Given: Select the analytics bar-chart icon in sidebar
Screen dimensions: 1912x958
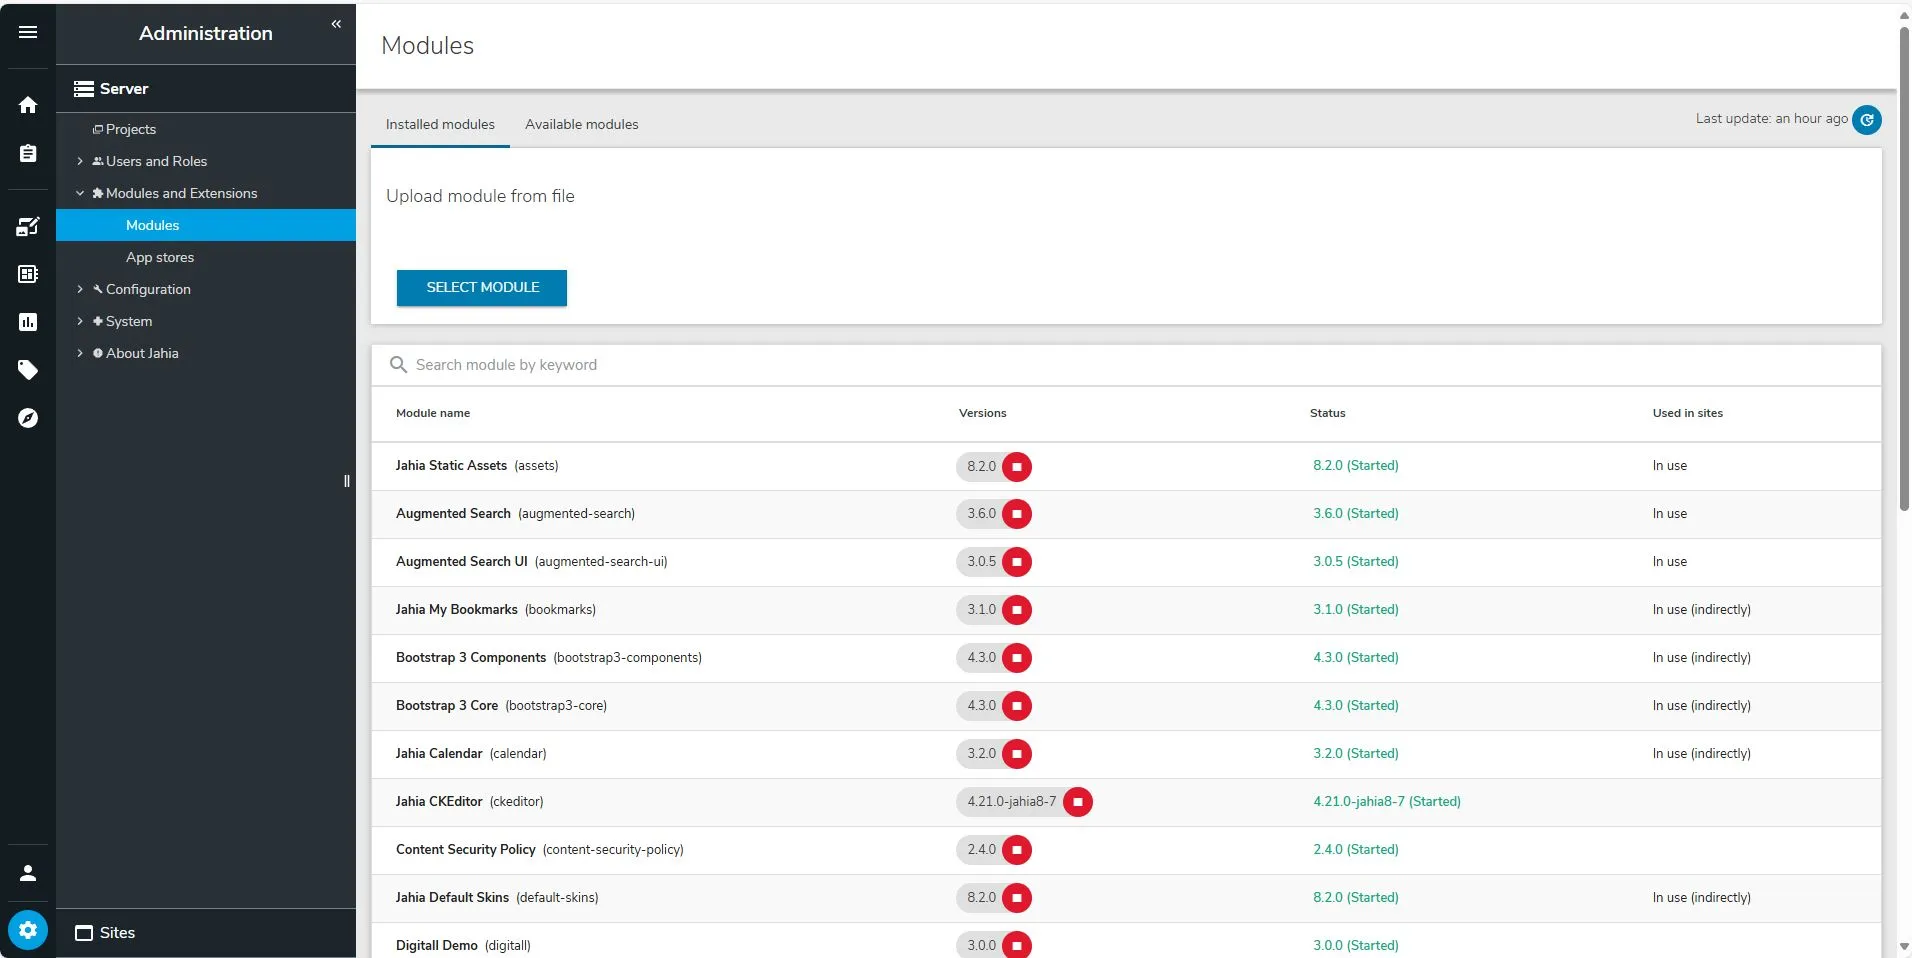Looking at the screenshot, I should pyautogui.click(x=27, y=321).
